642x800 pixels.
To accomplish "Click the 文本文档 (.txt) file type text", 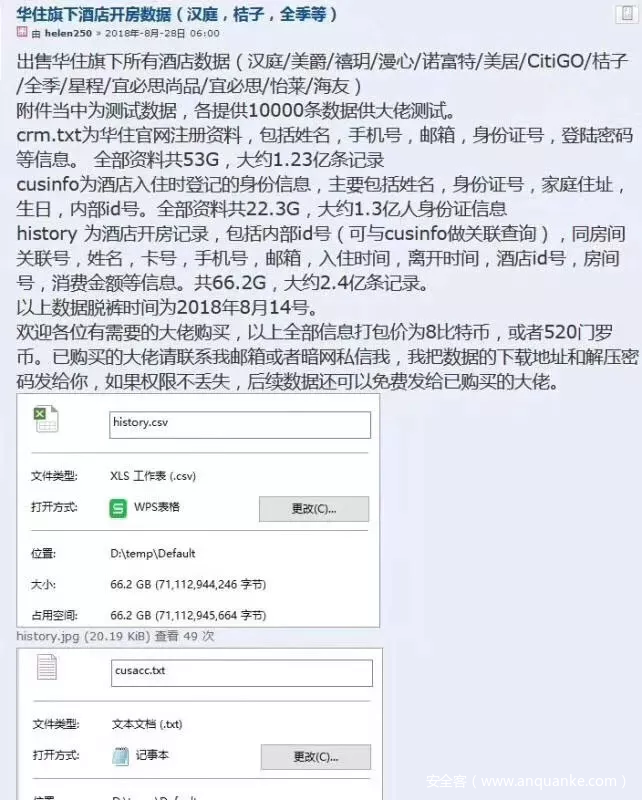I will (x=147, y=724).
